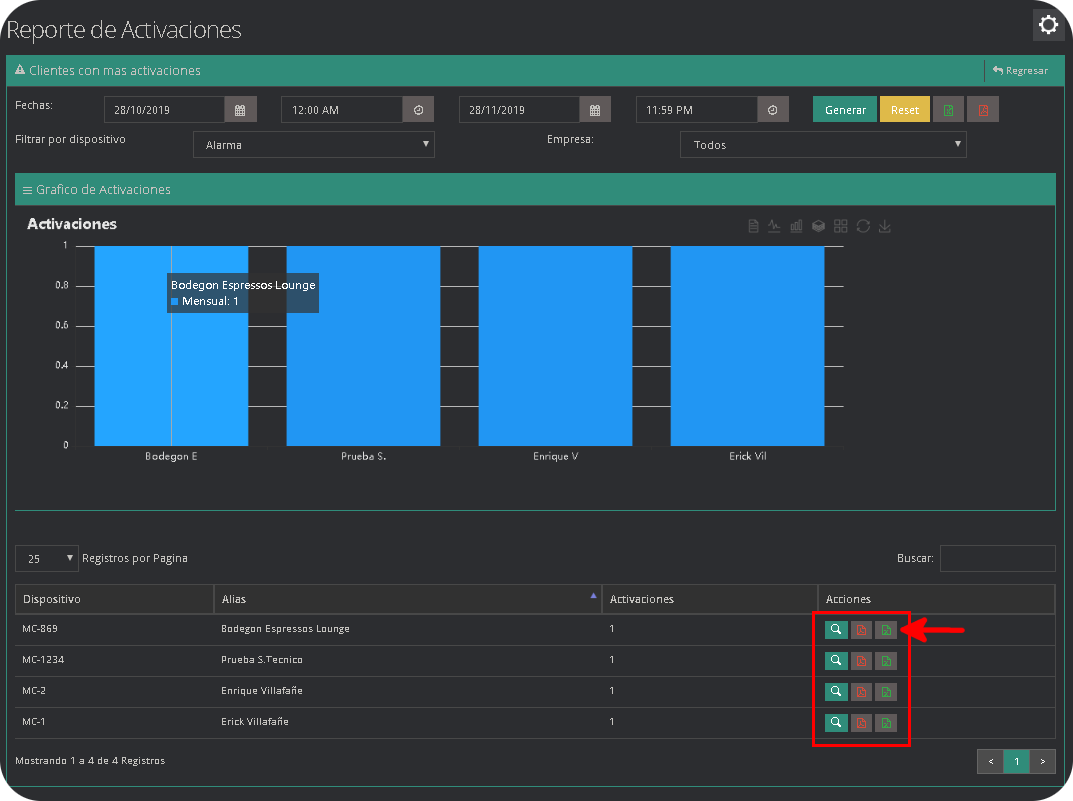Refresh the Activaciones chart
Screen dimensions: 1073x801
coord(863,226)
